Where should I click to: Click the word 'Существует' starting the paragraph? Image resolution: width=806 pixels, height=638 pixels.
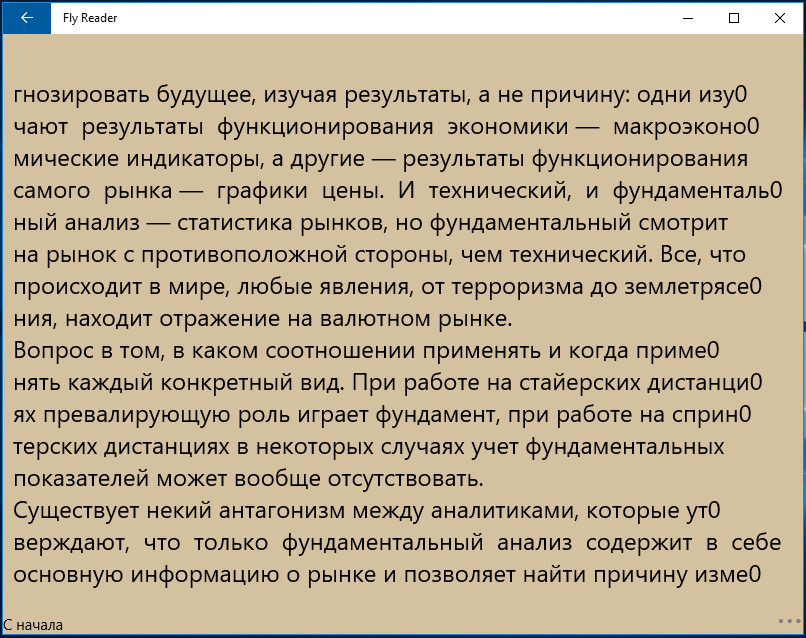click(x=76, y=511)
